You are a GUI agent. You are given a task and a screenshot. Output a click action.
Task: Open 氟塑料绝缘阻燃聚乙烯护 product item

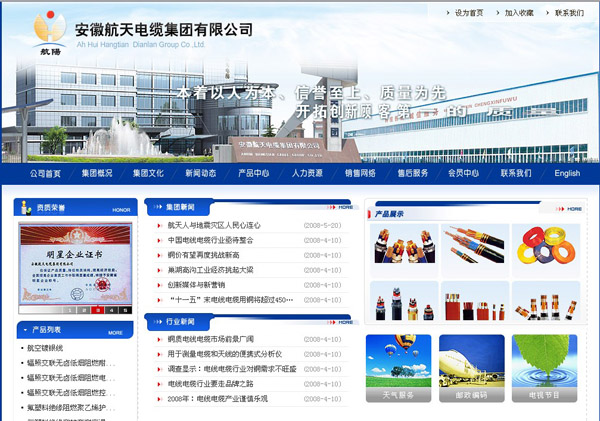[71, 408]
